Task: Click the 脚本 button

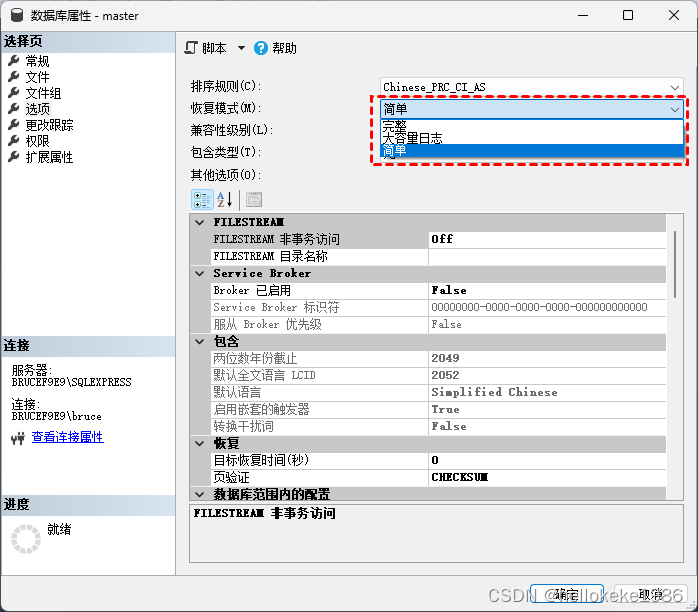Action: pyautogui.click(x=206, y=48)
